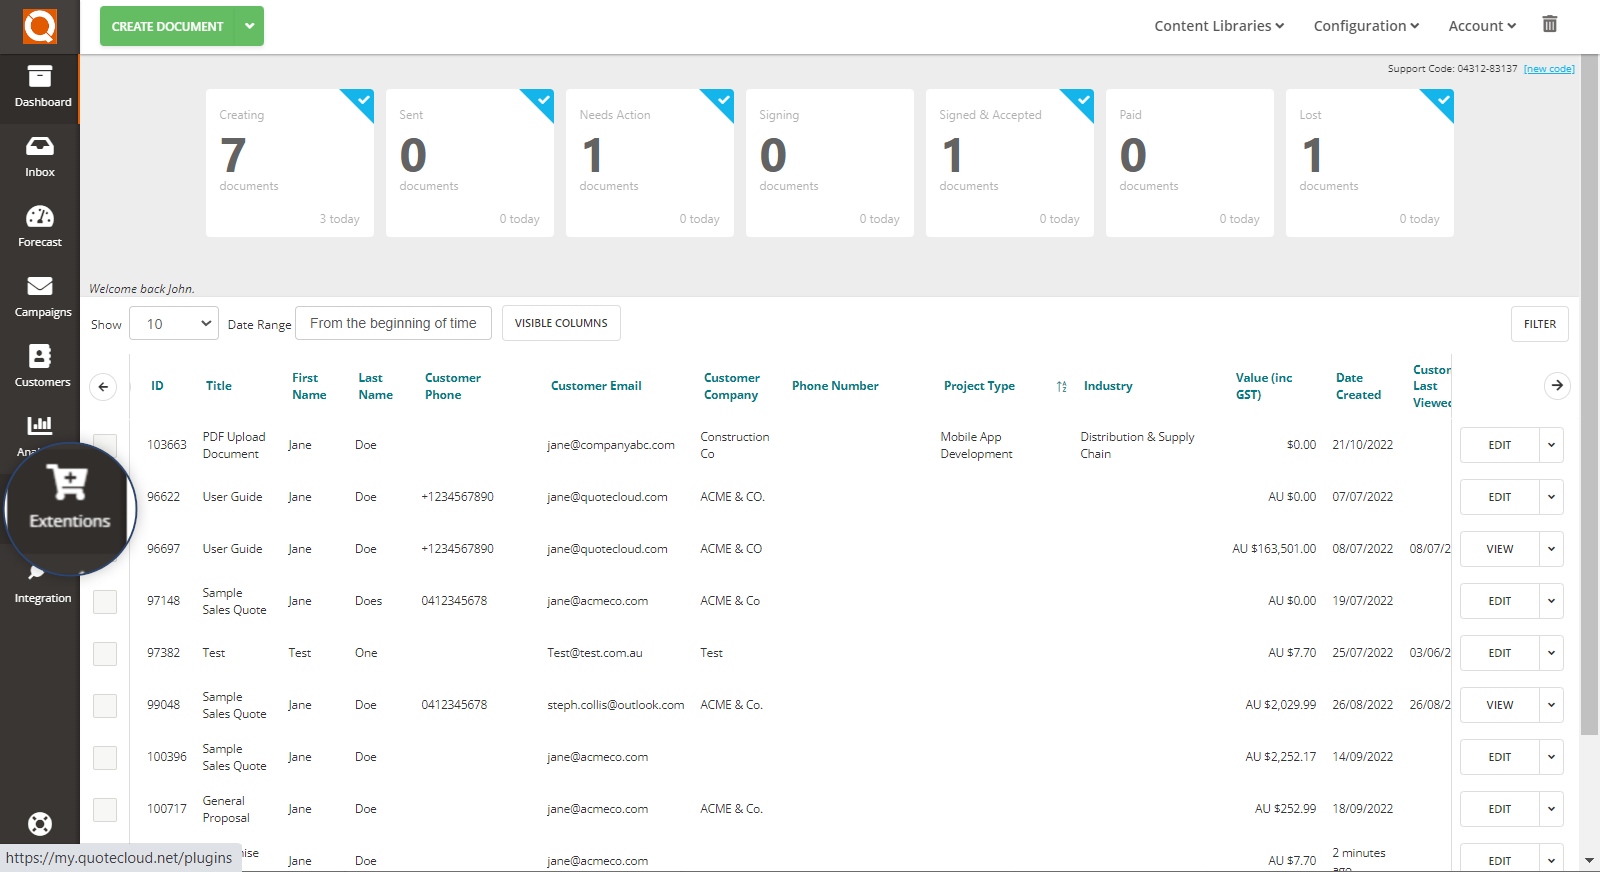Select checkbox for document 97382
Screen dimensions: 1600x872
(x=105, y=653)
